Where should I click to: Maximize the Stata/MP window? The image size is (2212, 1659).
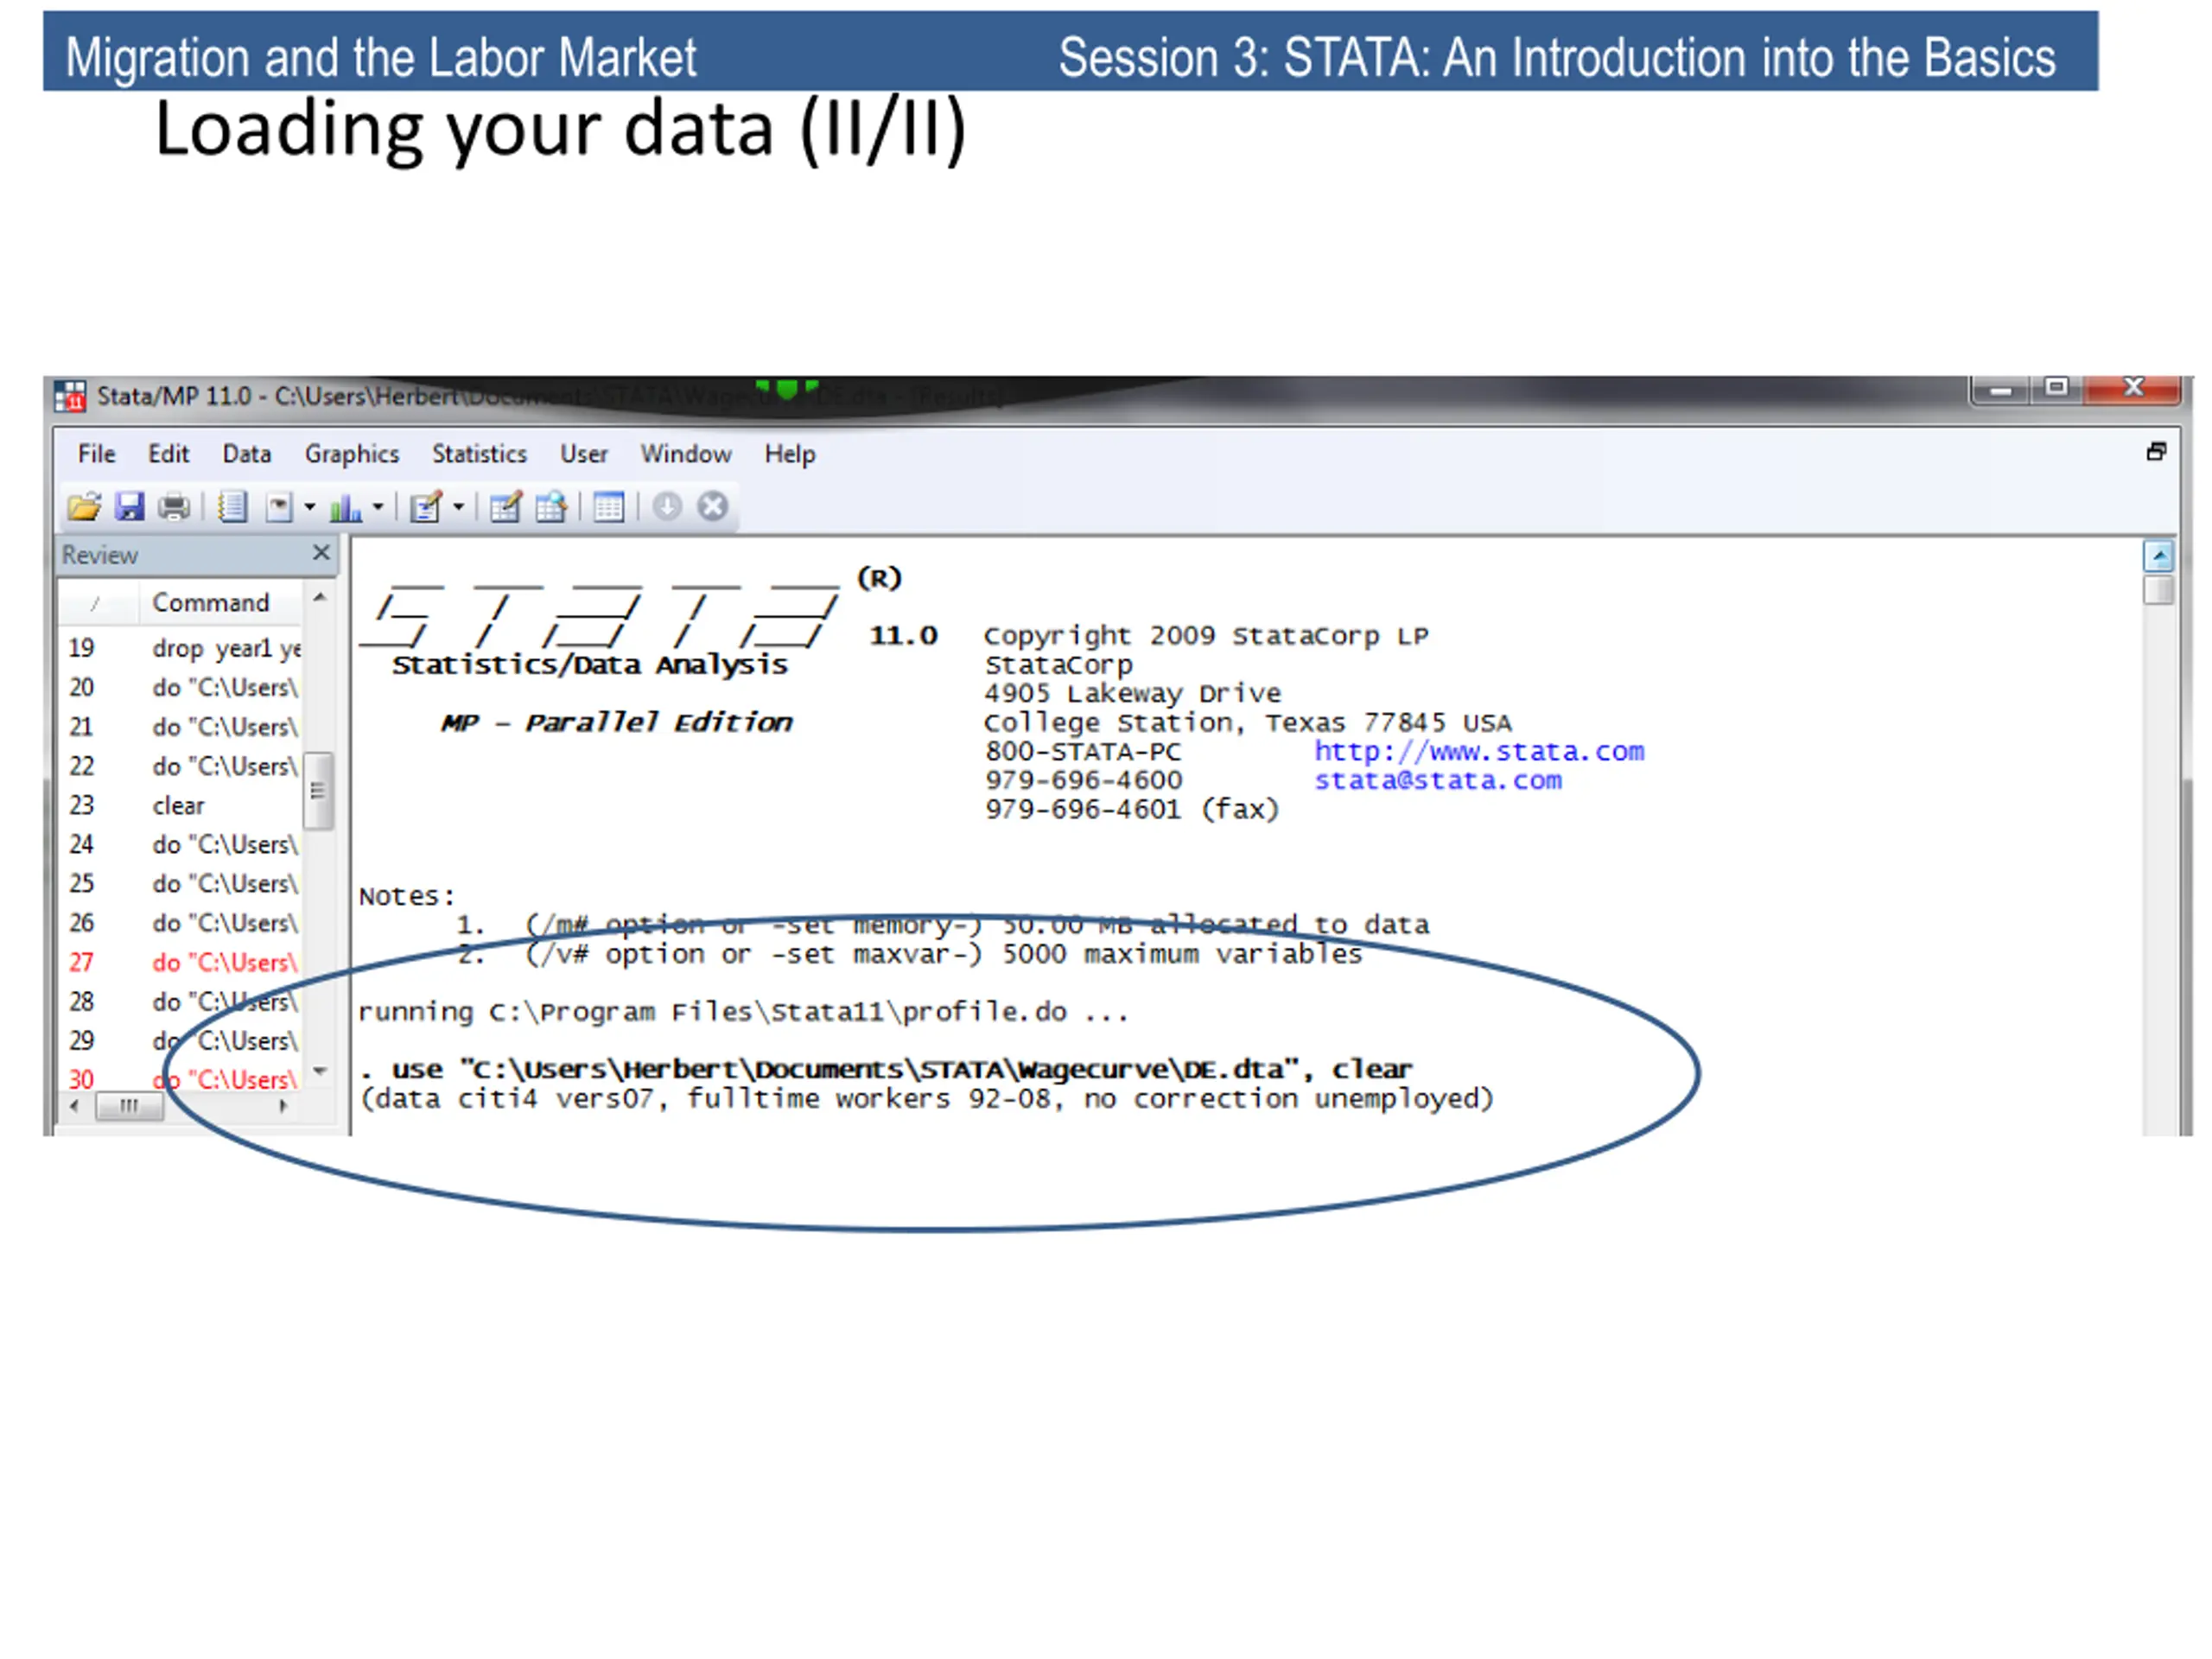[x=2057, y=388]
